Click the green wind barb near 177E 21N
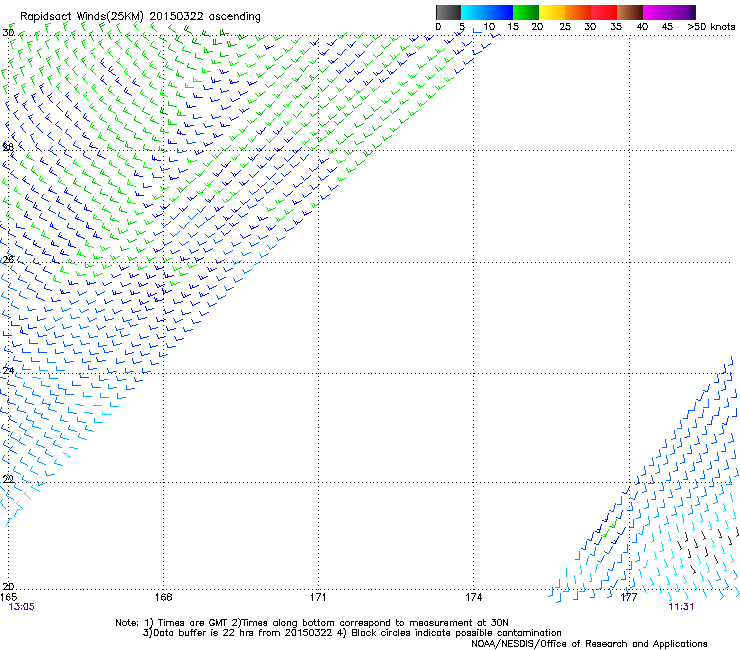The width and height of the screenshot is (740, 650). [x=610, y=529]
